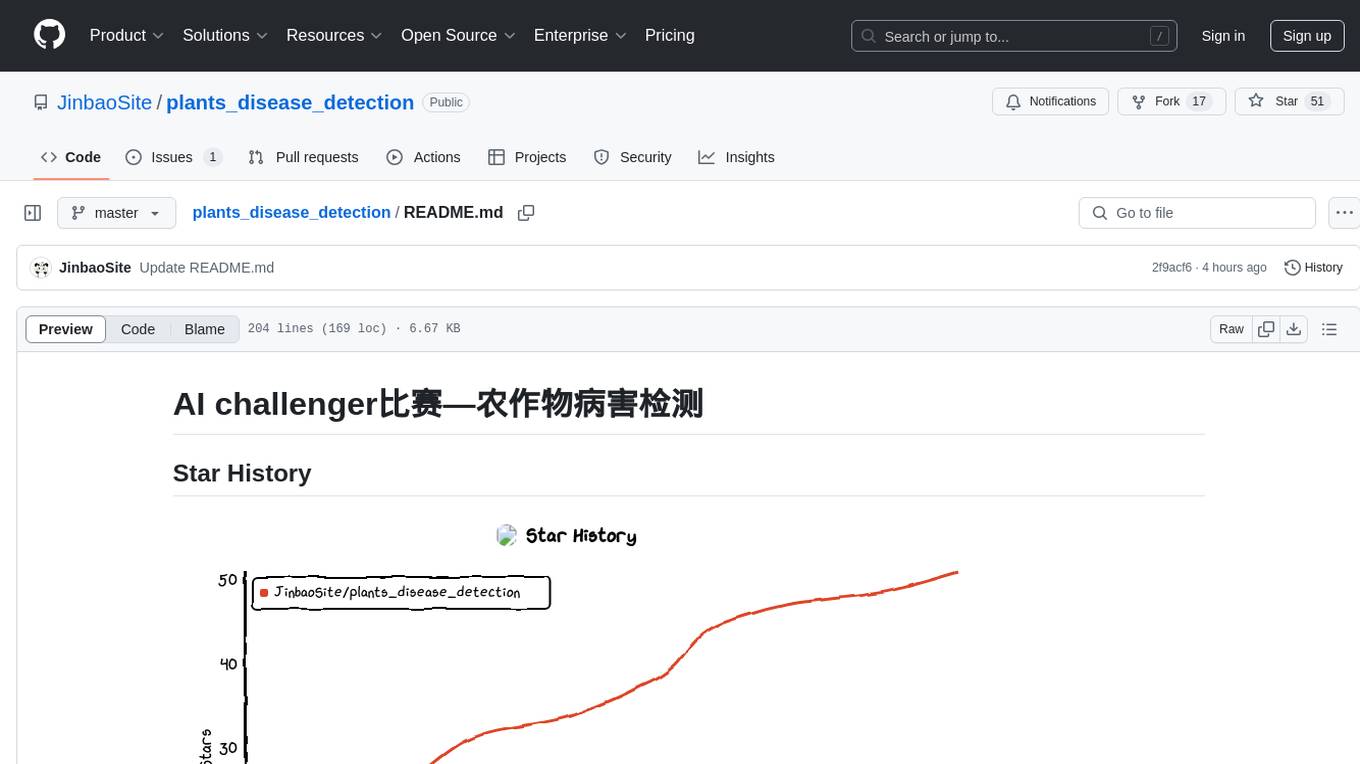Click the Star History chart image
The width and height of the screenshot is (1360, 764).
click(x=580, y=640)
